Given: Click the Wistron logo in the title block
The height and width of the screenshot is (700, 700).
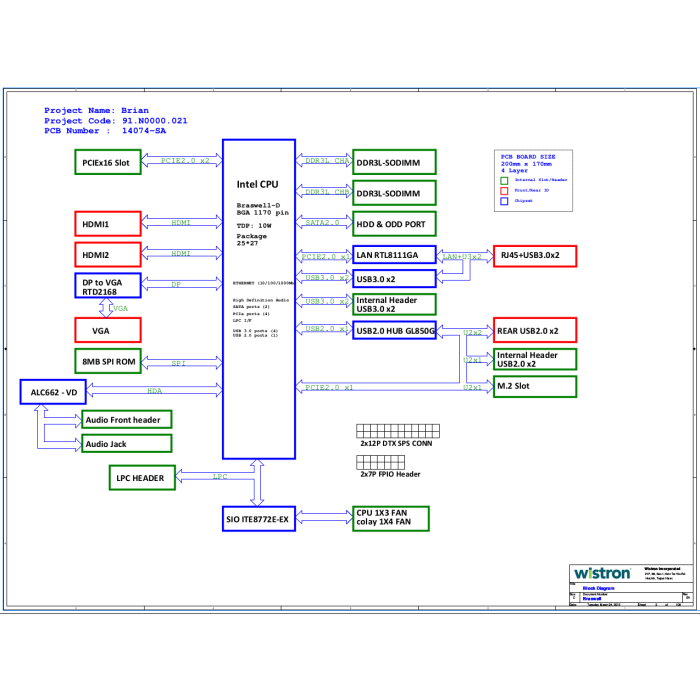Looking at the screenshot, I should 602,573.
